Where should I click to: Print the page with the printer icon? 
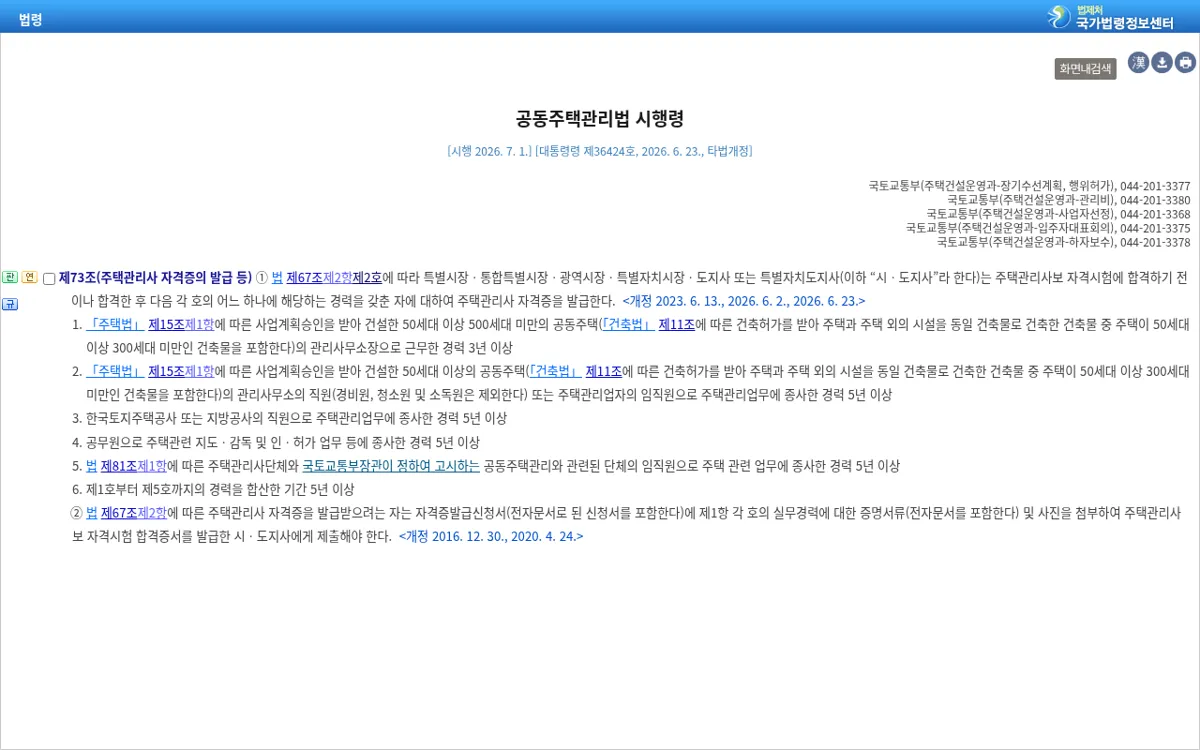click(x=1186, y=63)
